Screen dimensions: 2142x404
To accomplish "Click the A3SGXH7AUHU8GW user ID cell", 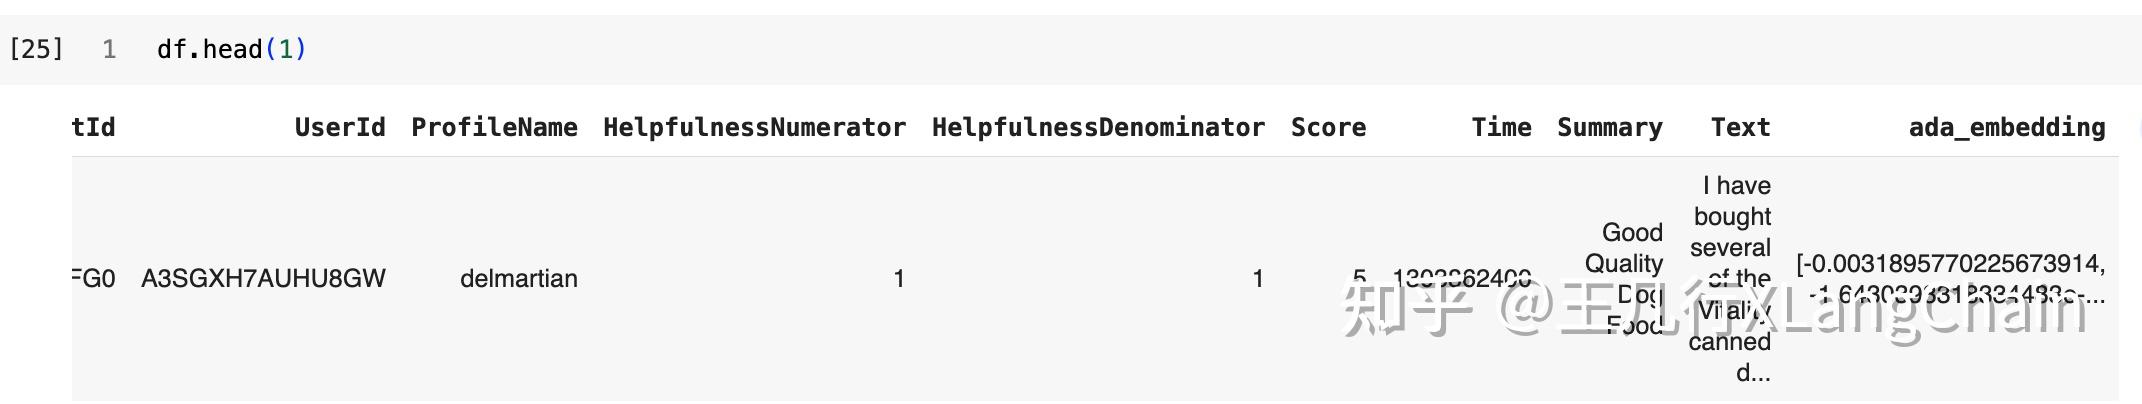I will click(x=263, y=278).
